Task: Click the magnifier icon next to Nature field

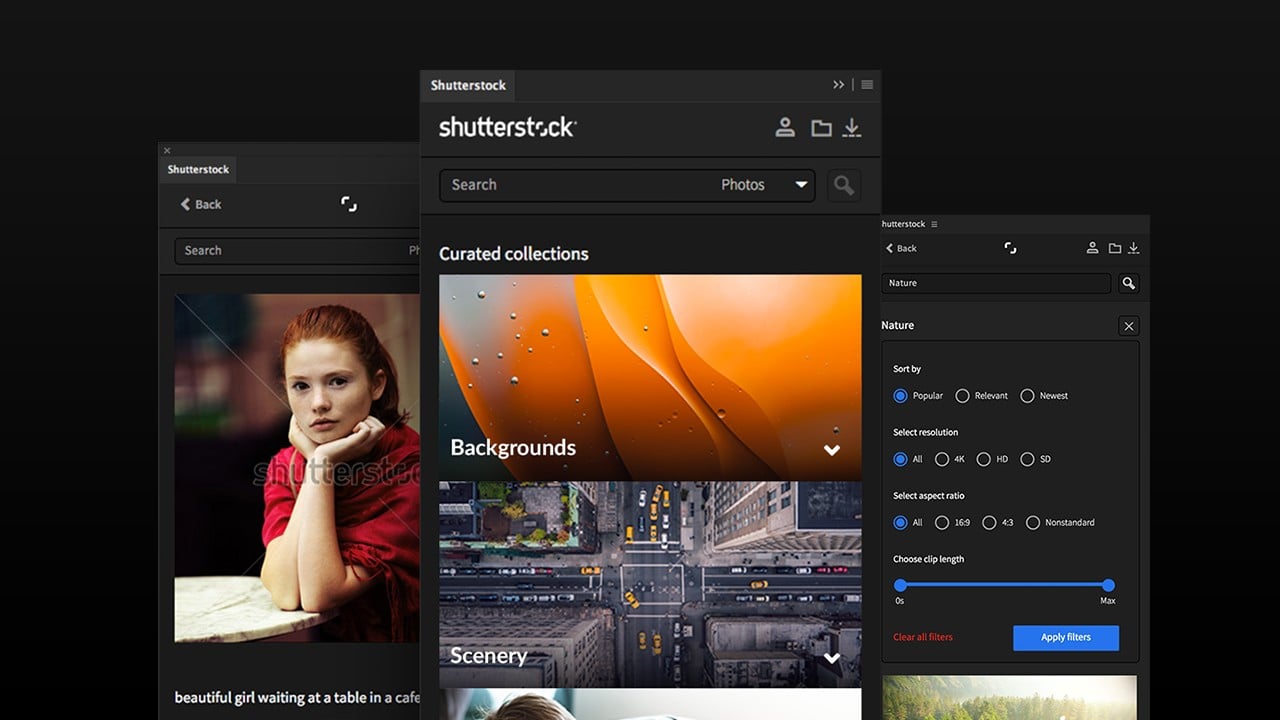Action: point(1129,283)
